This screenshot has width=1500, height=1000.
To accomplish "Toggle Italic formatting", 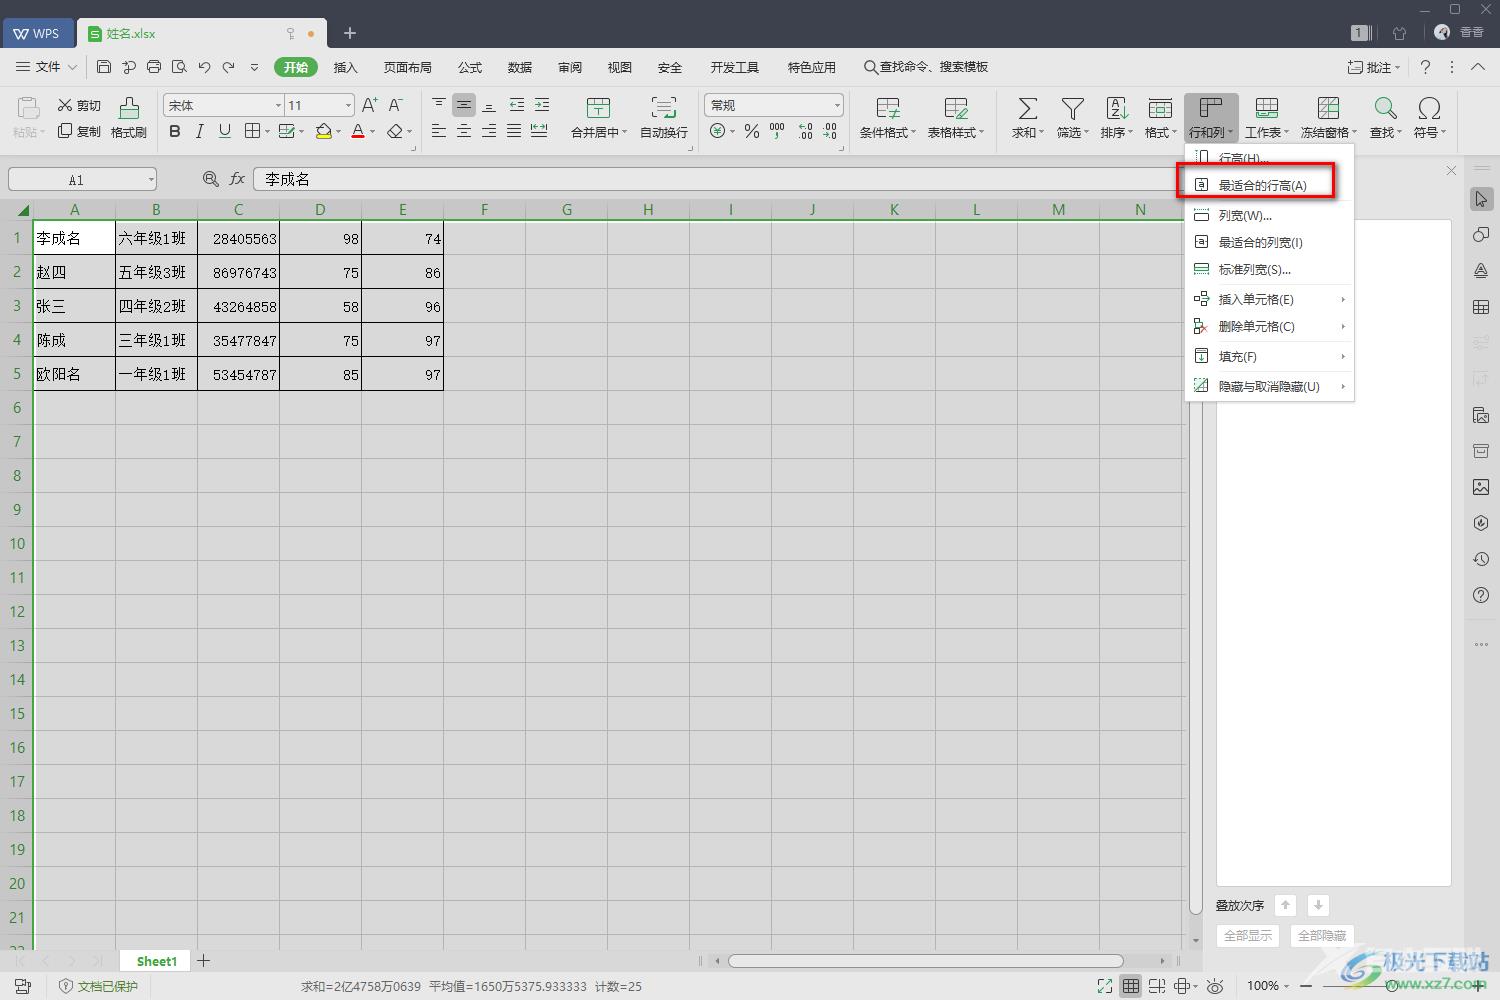I will pos(200,131).
